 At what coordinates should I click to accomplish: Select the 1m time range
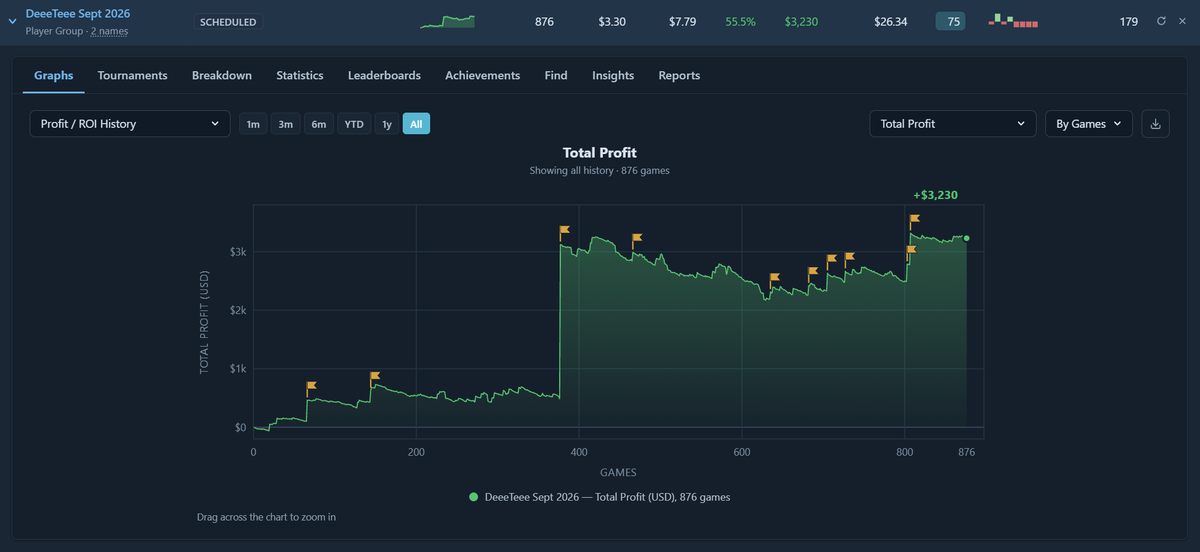pos(253,124)
